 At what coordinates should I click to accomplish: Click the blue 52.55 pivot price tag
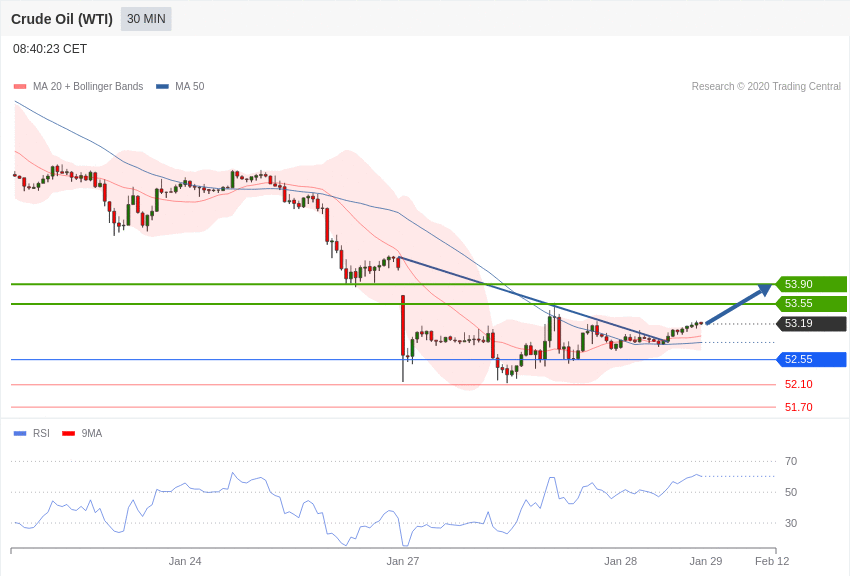[811, 360]
